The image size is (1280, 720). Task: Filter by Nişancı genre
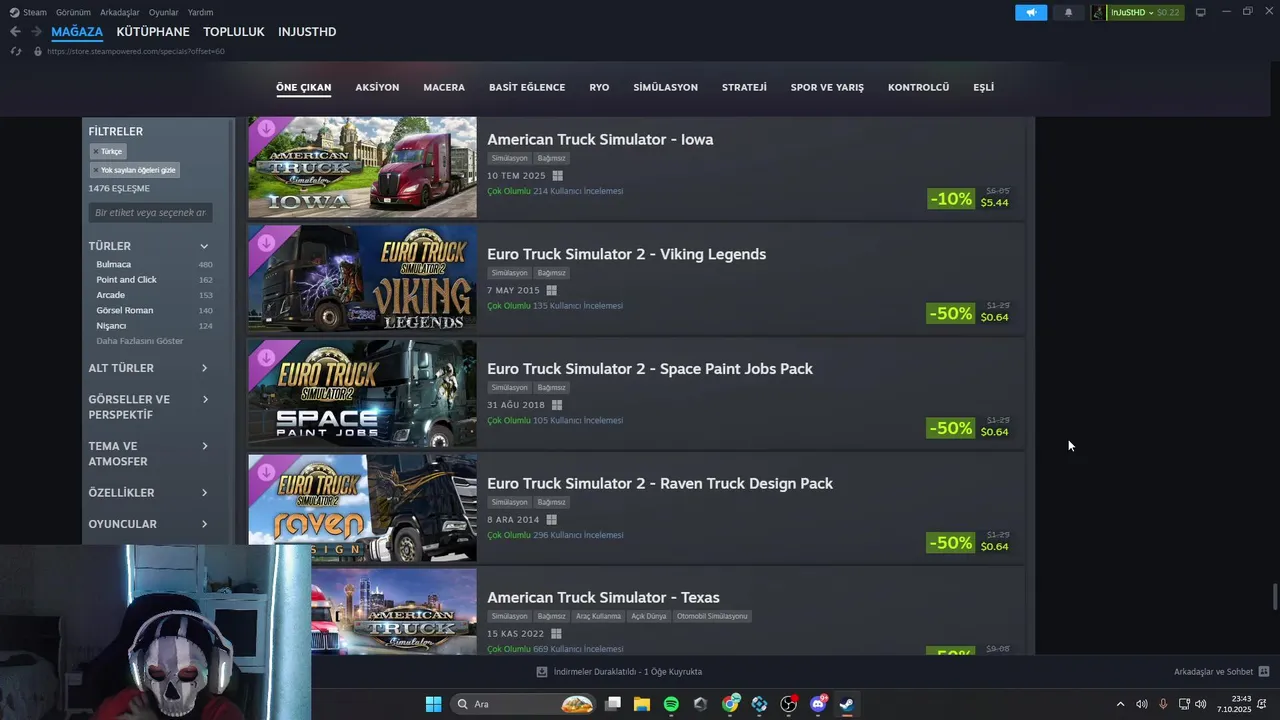point(111,325)
